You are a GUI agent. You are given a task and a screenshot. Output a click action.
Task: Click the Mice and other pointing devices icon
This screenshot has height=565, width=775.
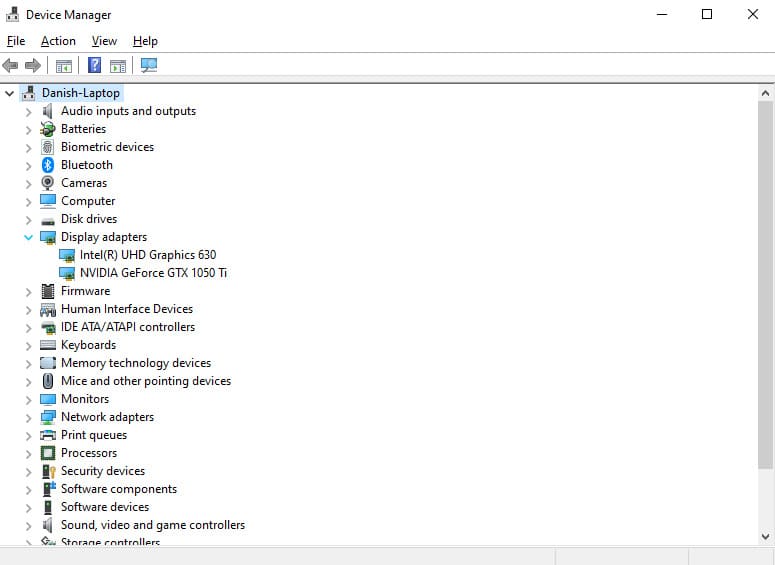click(x=48, y=381)
